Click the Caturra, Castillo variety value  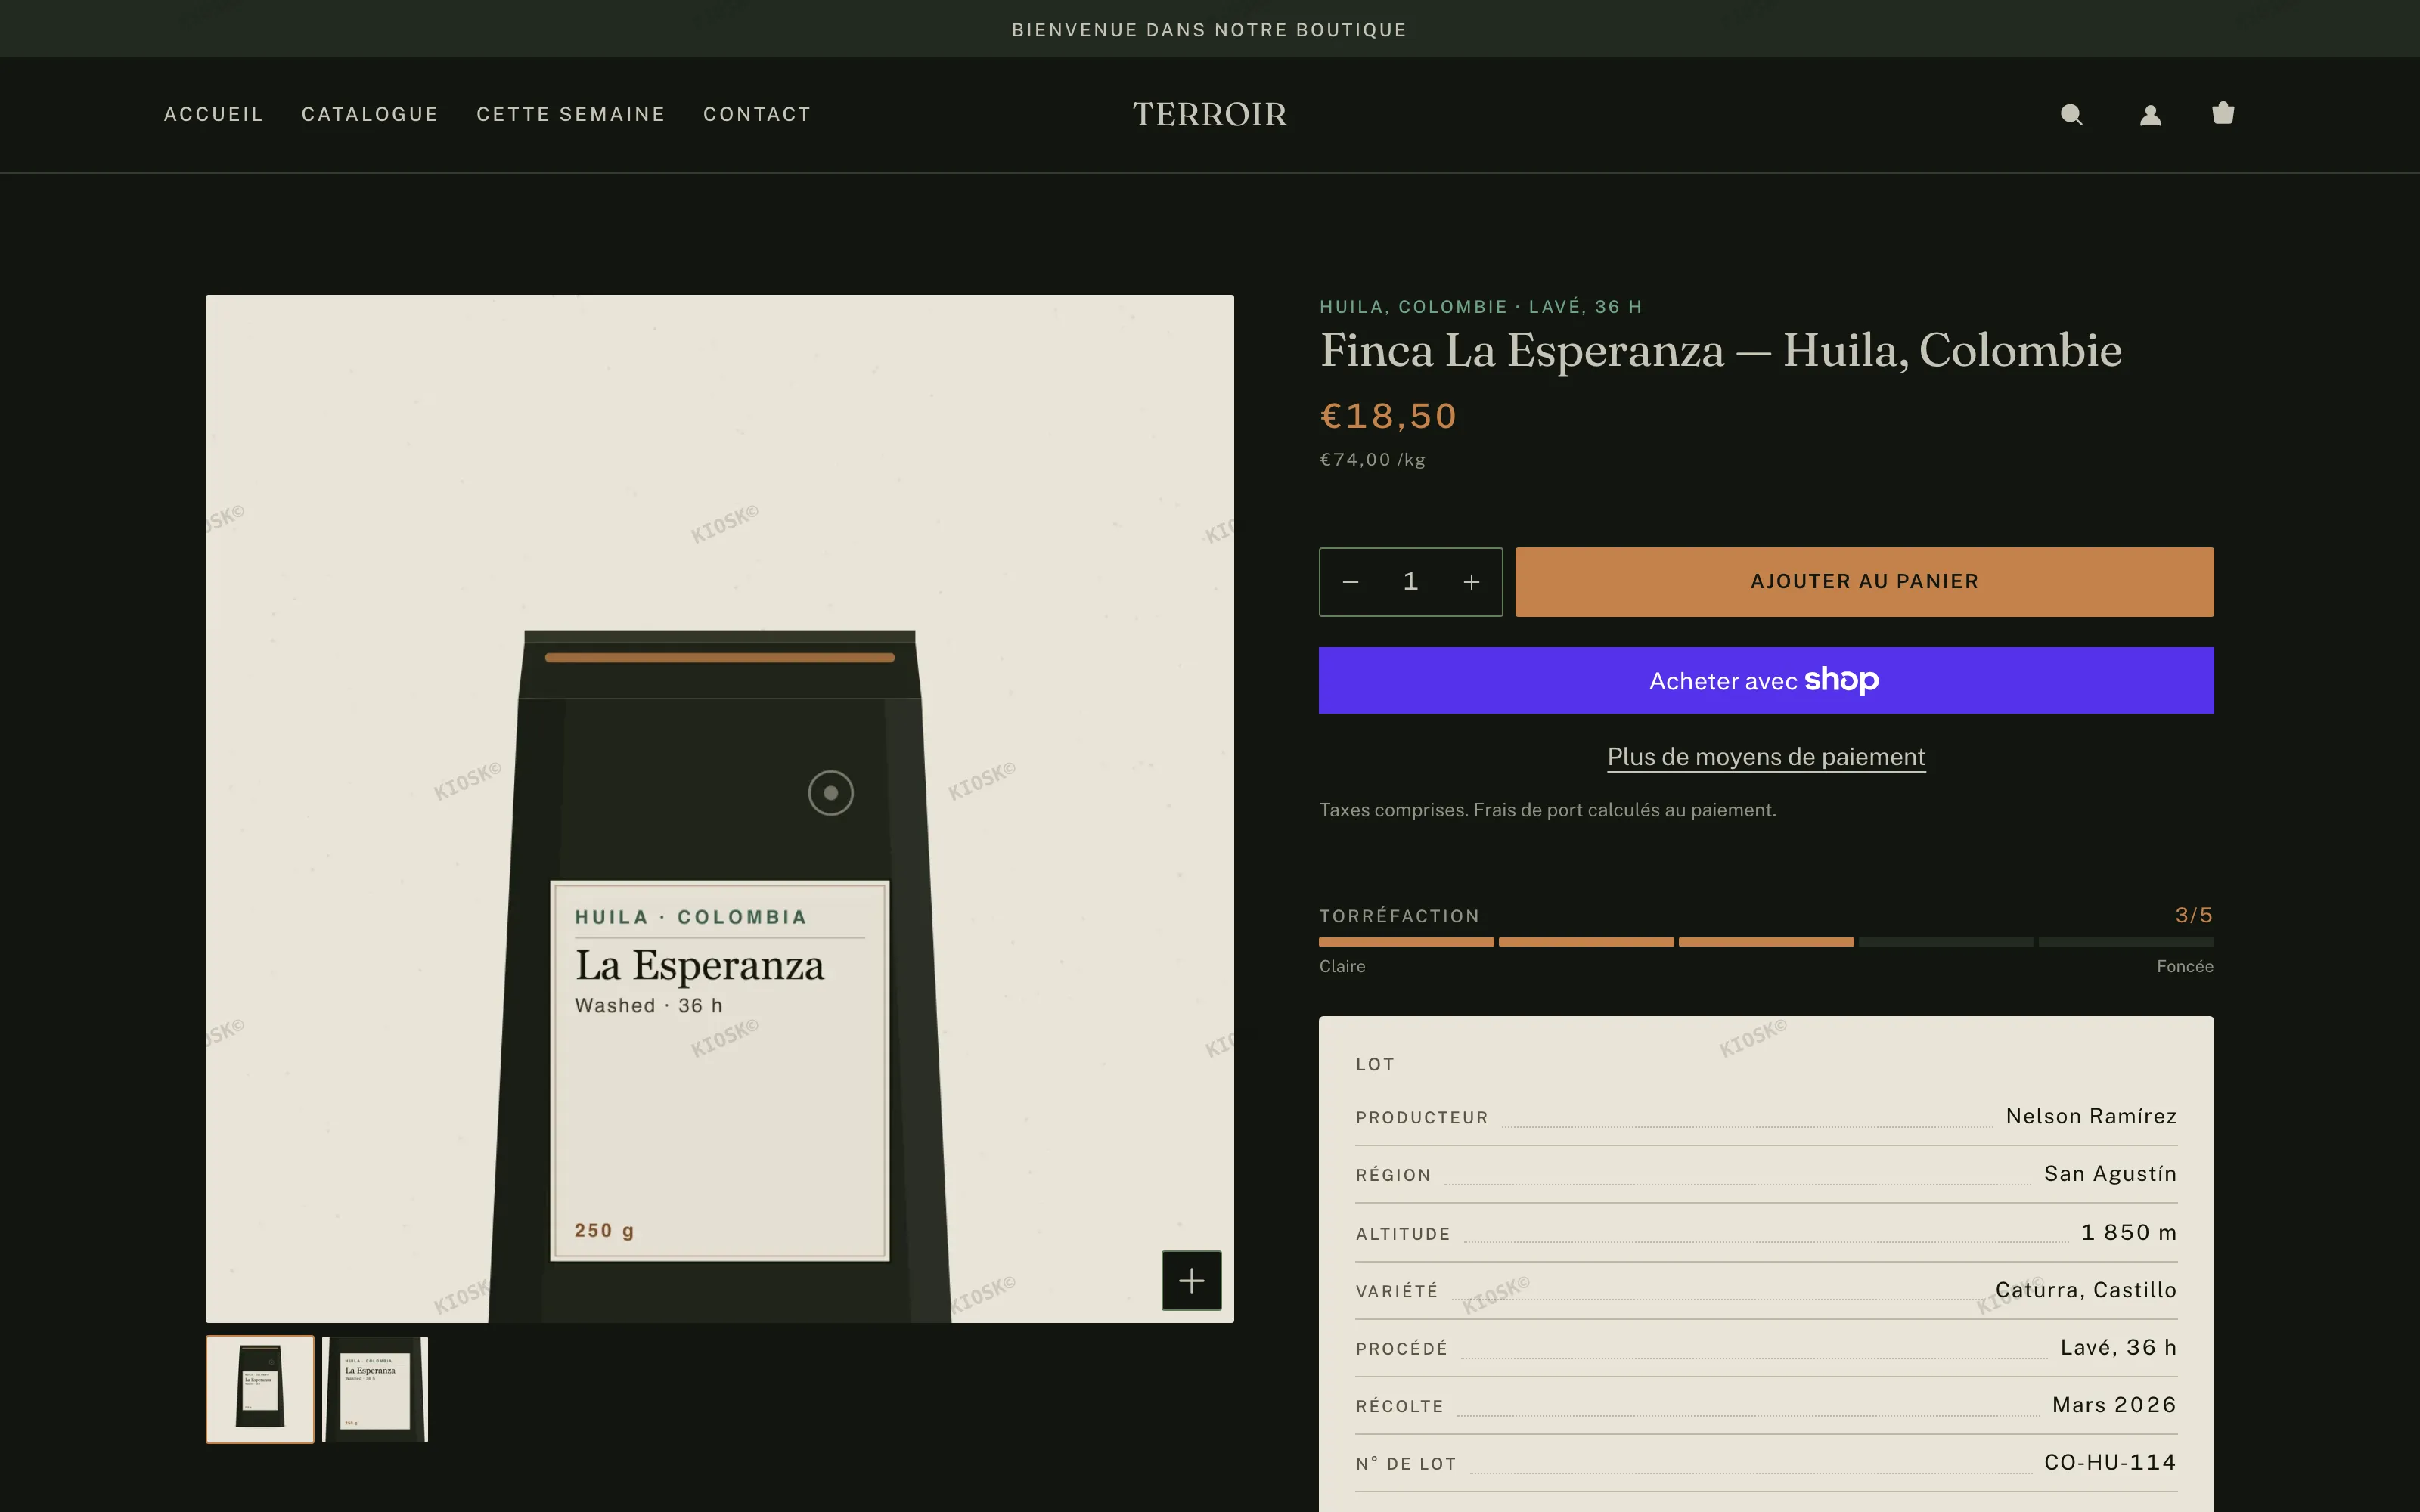pyautogui.click(x=2086, y=1290)
